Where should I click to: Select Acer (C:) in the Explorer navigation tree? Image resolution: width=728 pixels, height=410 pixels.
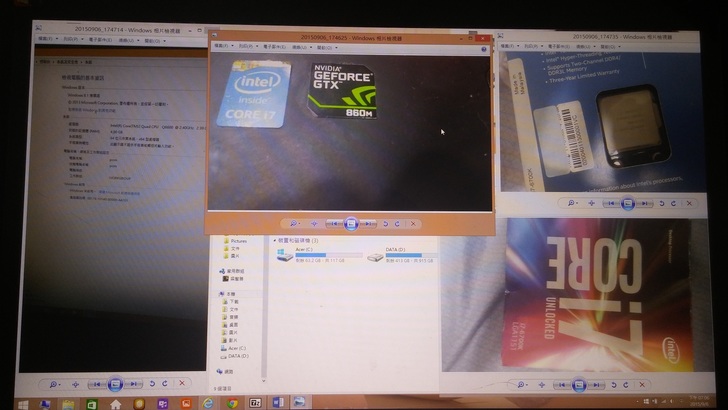coord(234,348)
